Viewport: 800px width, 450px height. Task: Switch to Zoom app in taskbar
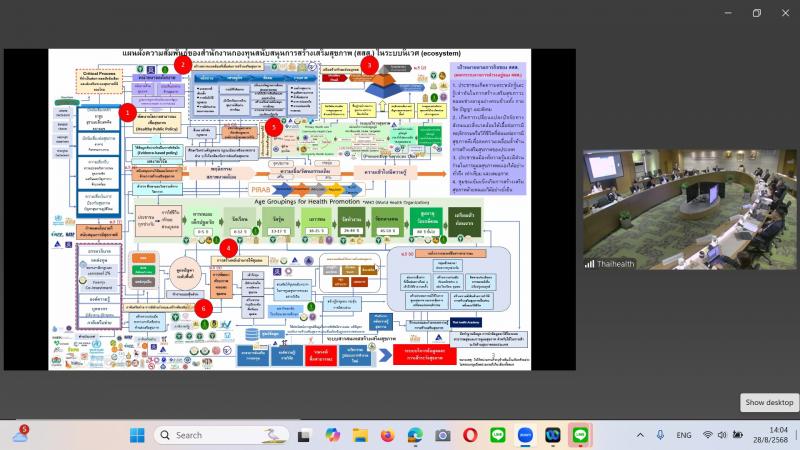pyautogui.click(x=526, y=435)
